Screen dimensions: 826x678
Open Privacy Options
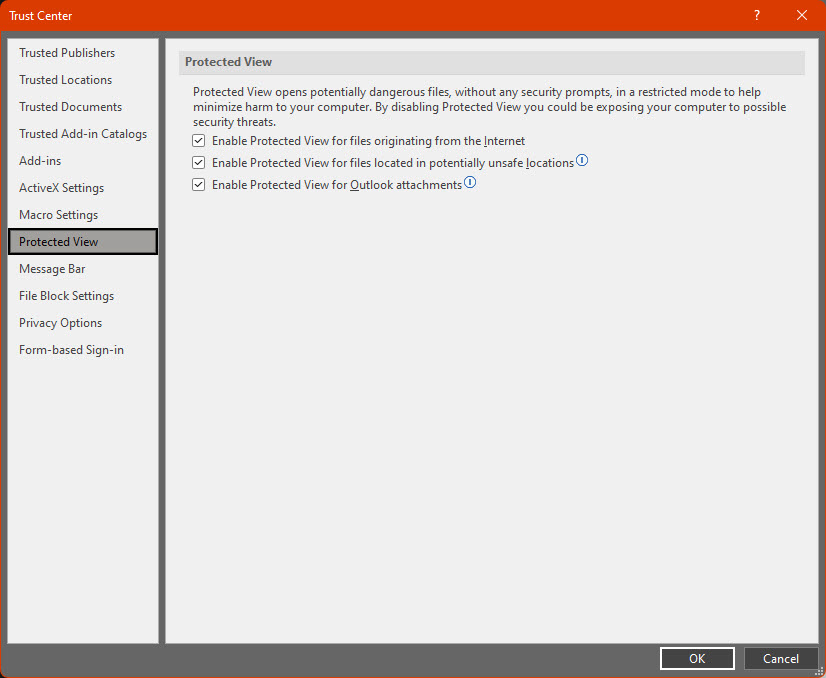[60, 322]
